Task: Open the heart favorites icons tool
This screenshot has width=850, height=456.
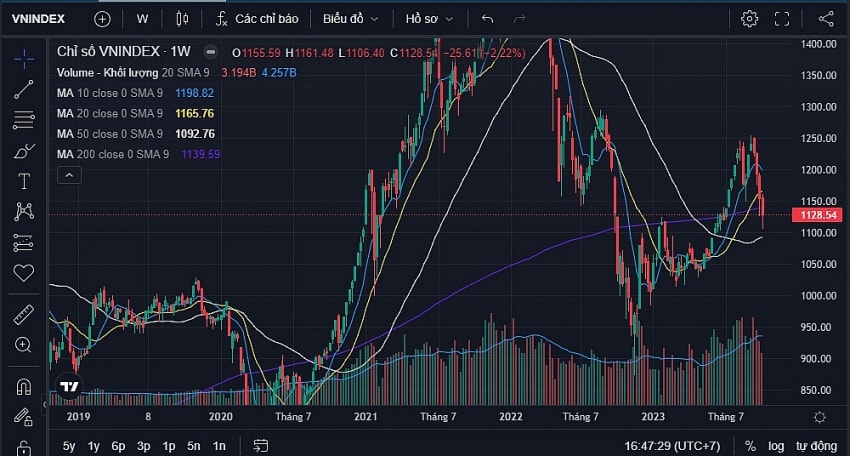Action: point(24,273)
